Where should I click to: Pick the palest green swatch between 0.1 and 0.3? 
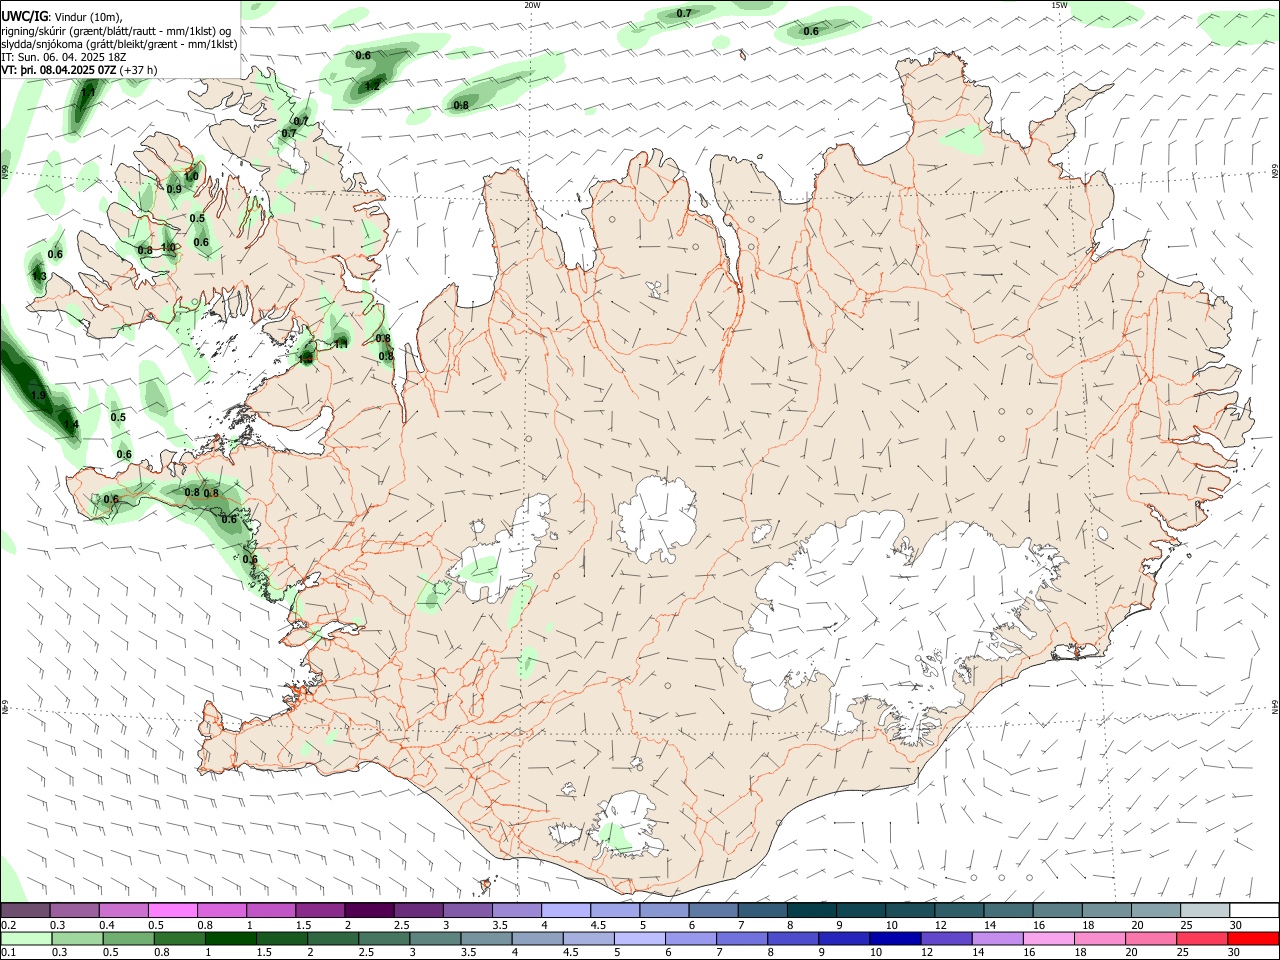[x=26, y=938]
